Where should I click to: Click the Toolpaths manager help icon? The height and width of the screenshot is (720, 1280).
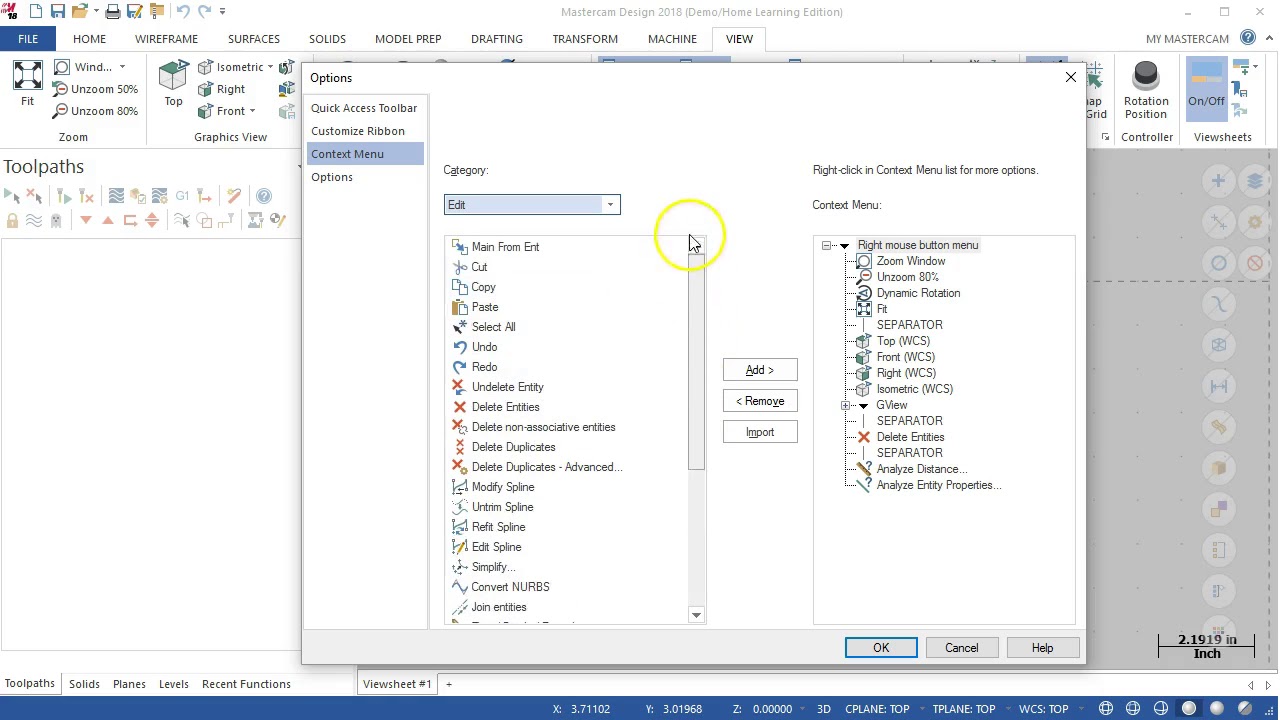pos(264,196)
